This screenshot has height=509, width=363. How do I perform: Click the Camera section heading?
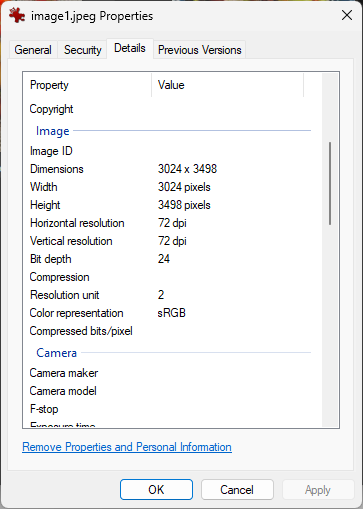click(x=57, y=353)
